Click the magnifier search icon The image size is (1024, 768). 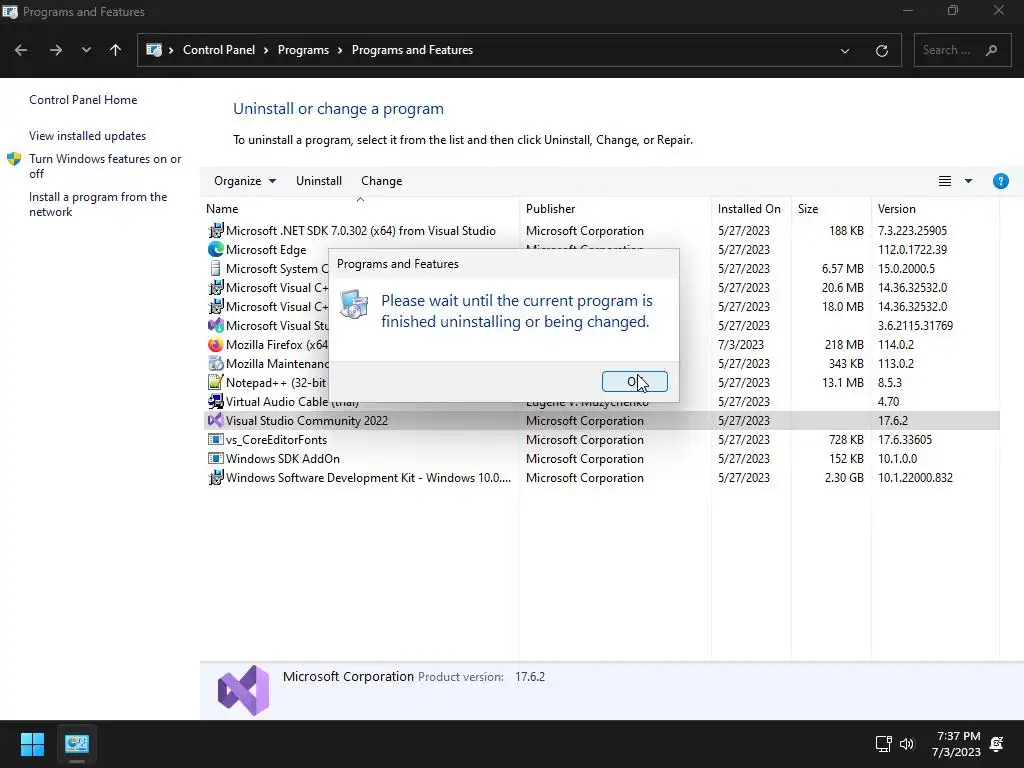[991, 50]
